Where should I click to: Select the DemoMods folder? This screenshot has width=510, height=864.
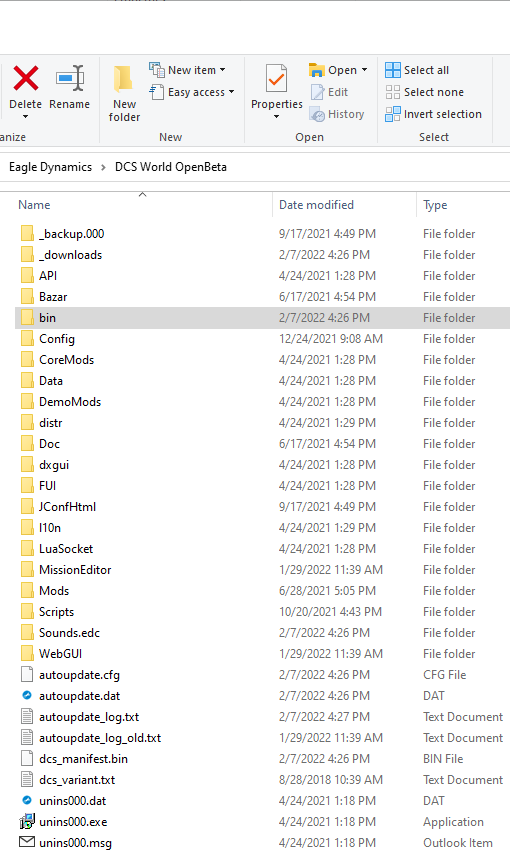click(x=70, y=401)
